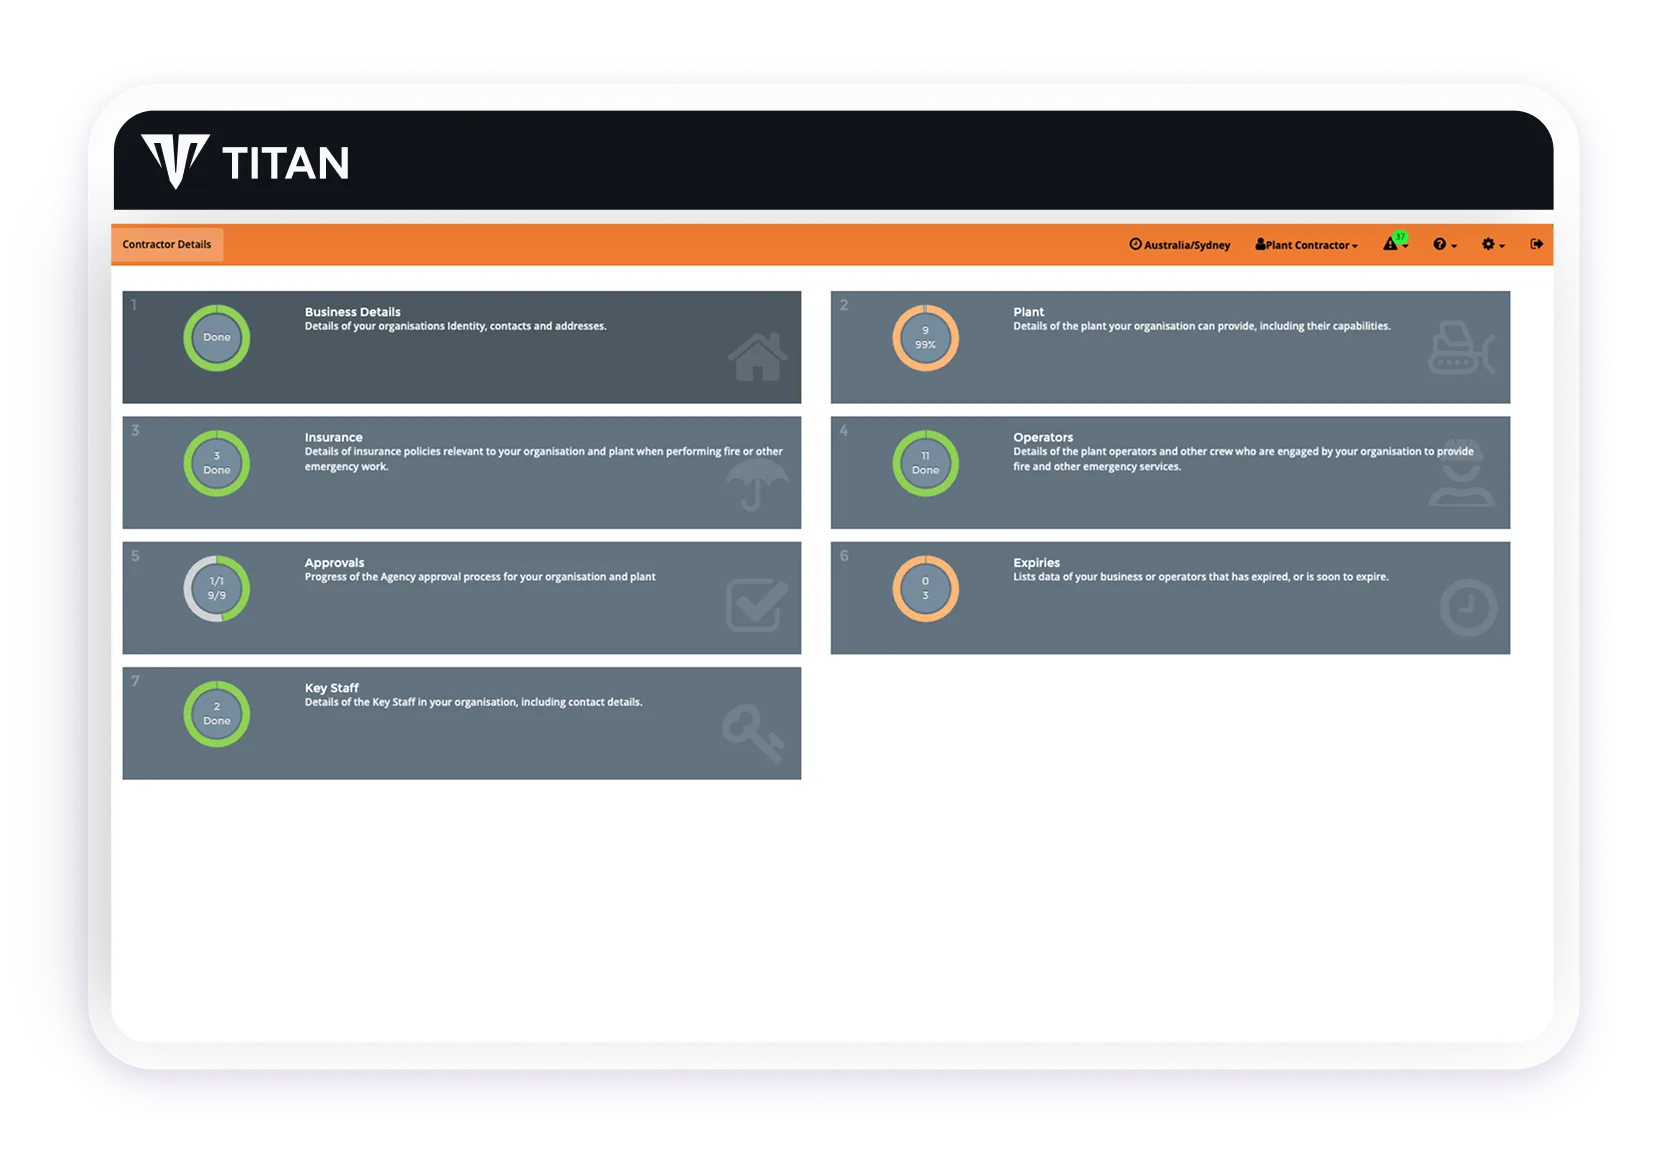1666x1156 pixels.
Task: Open the help question mark dropdown
Action: tap(1443, 244)
